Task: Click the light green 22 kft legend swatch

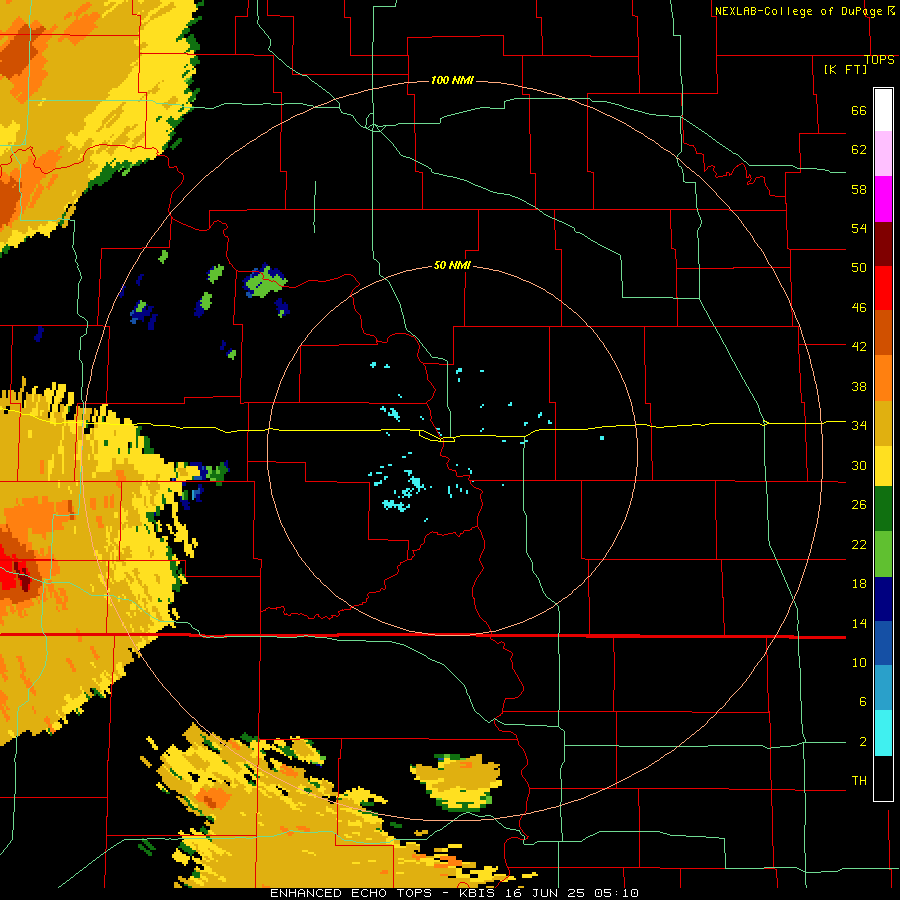Action: (x=883, y=554)
